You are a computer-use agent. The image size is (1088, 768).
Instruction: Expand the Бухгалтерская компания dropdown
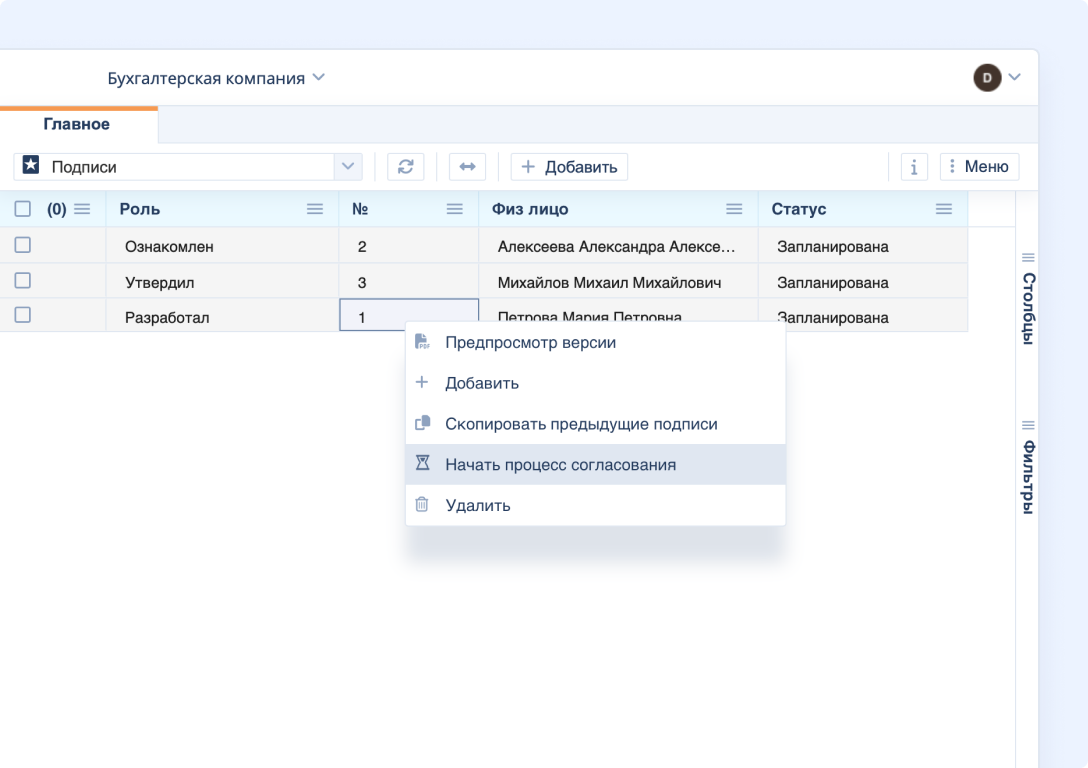click(318, 77)
